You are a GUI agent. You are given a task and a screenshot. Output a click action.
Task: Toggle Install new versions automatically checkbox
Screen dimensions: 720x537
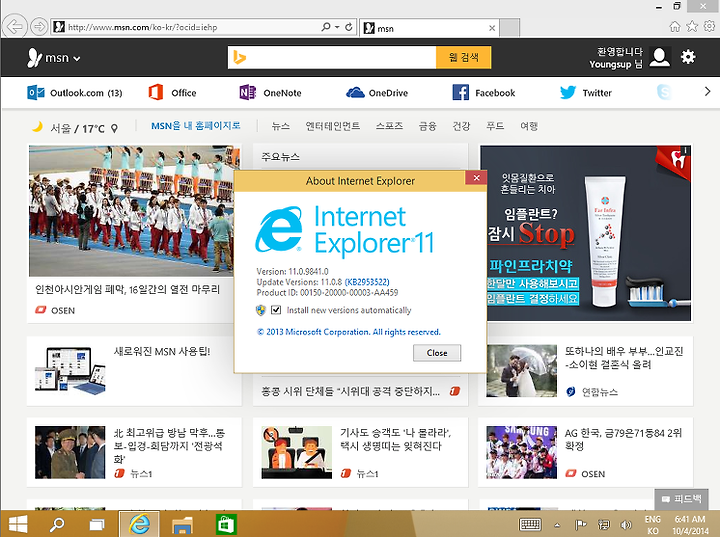pyautogui.click(x=276, y=310)
